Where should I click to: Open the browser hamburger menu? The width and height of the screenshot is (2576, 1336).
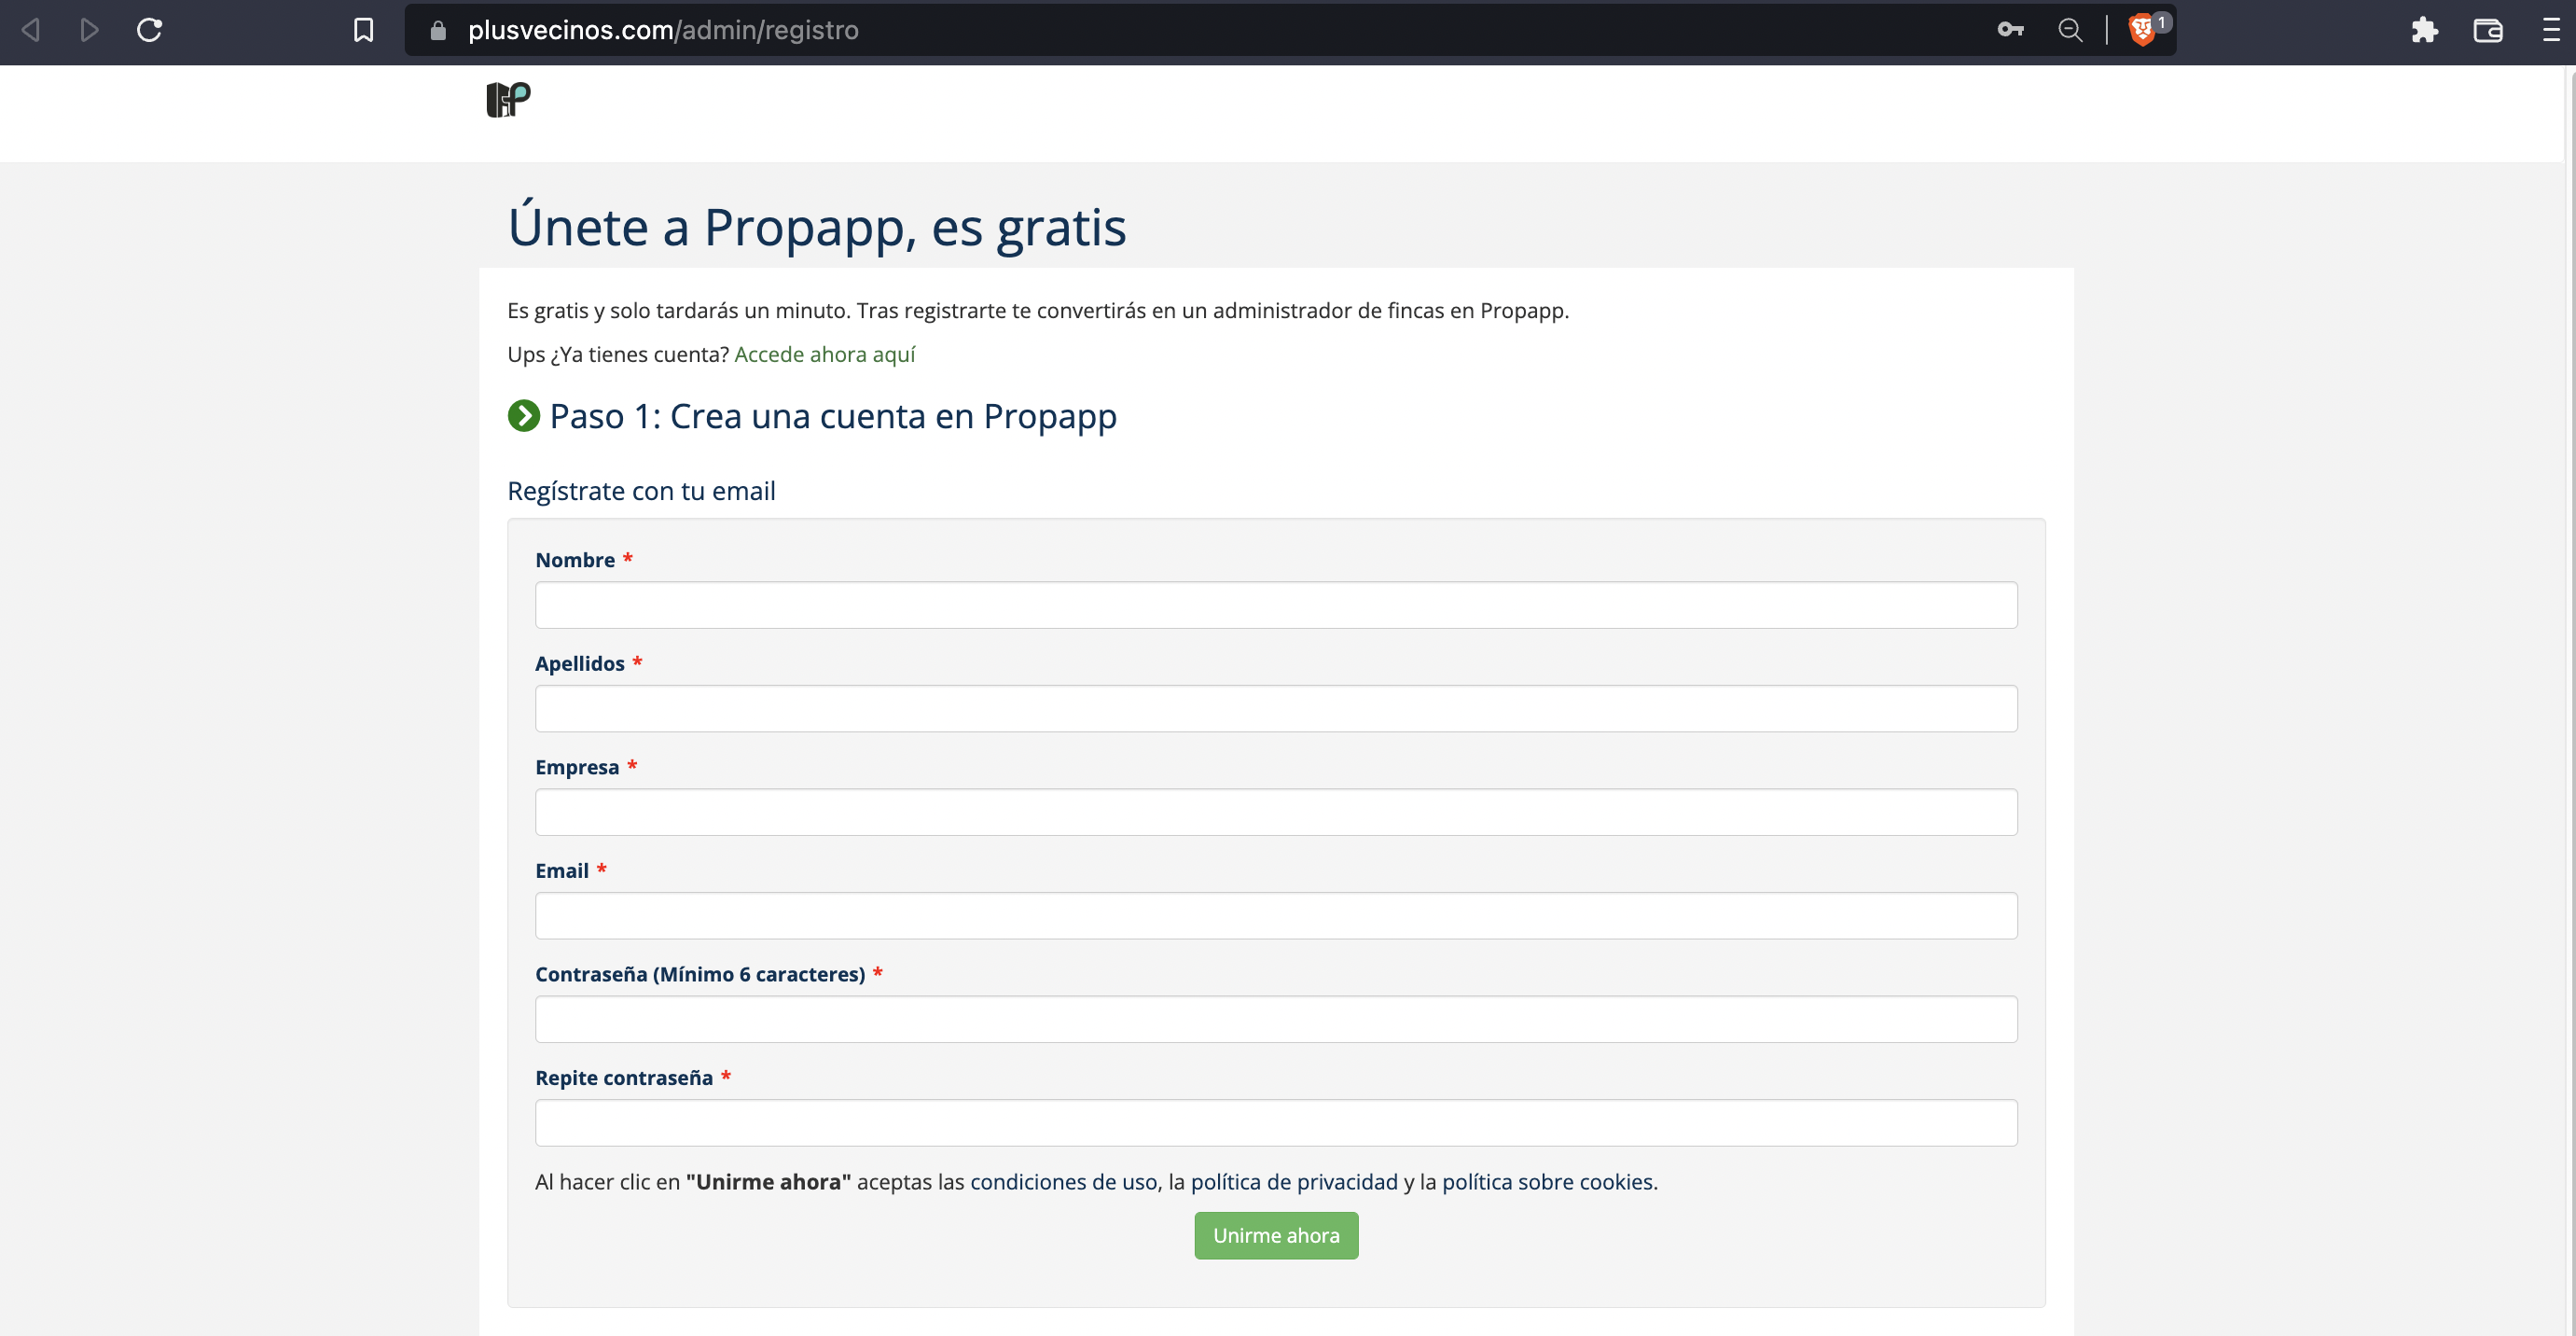(2551, 30)
